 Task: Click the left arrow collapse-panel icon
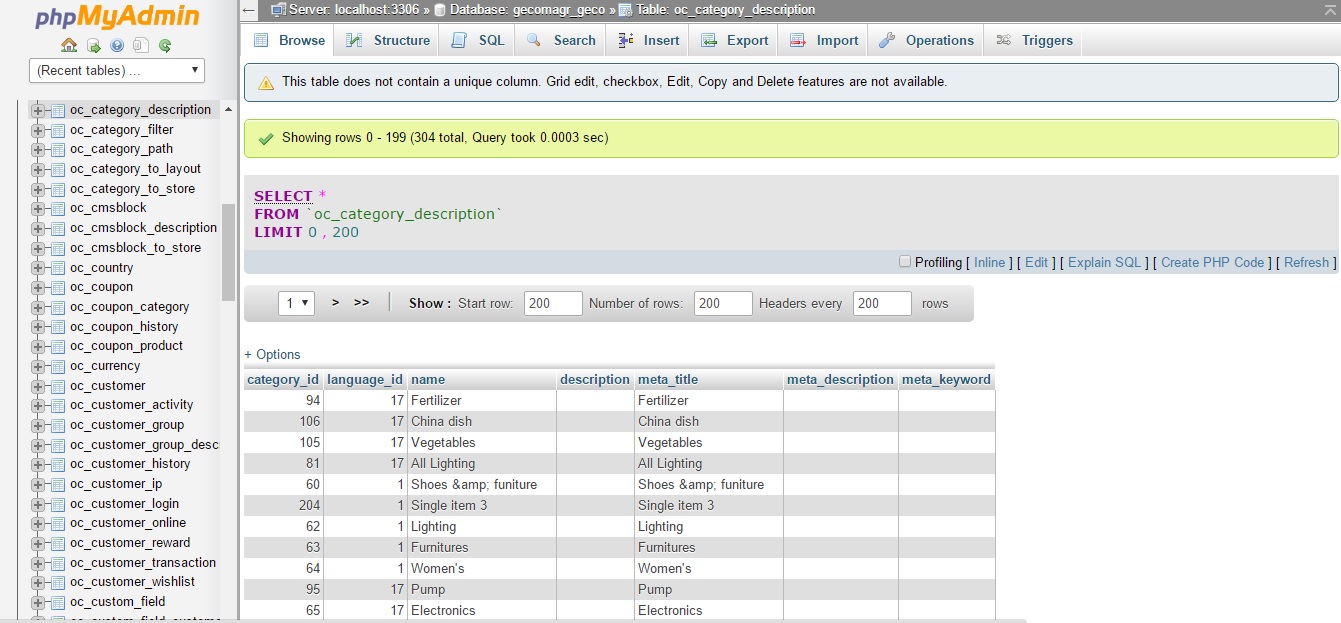pyautogui.click(x=250, y=9)
